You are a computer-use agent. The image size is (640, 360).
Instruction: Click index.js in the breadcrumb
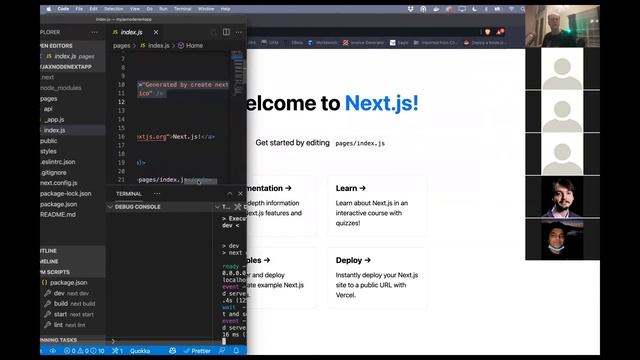tap(158, 46)
